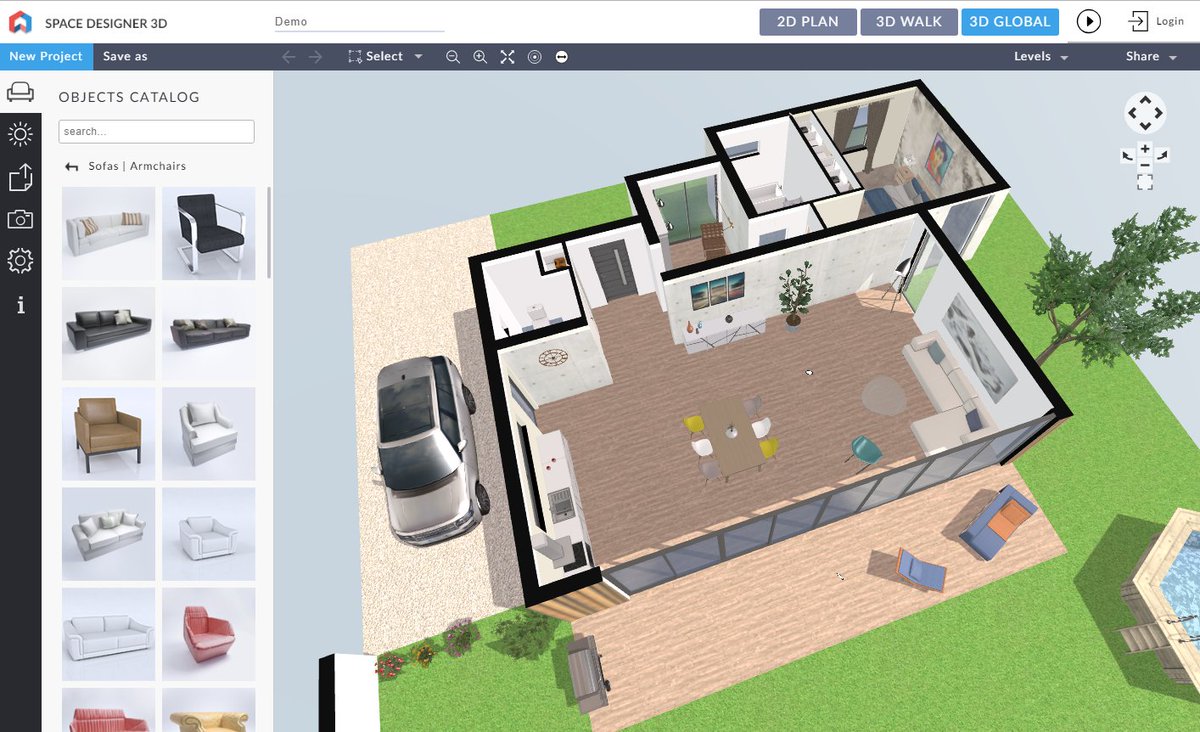1200x732 pixels.
Task: Open the gear settings sidebar icon
Action: (20, 262)
